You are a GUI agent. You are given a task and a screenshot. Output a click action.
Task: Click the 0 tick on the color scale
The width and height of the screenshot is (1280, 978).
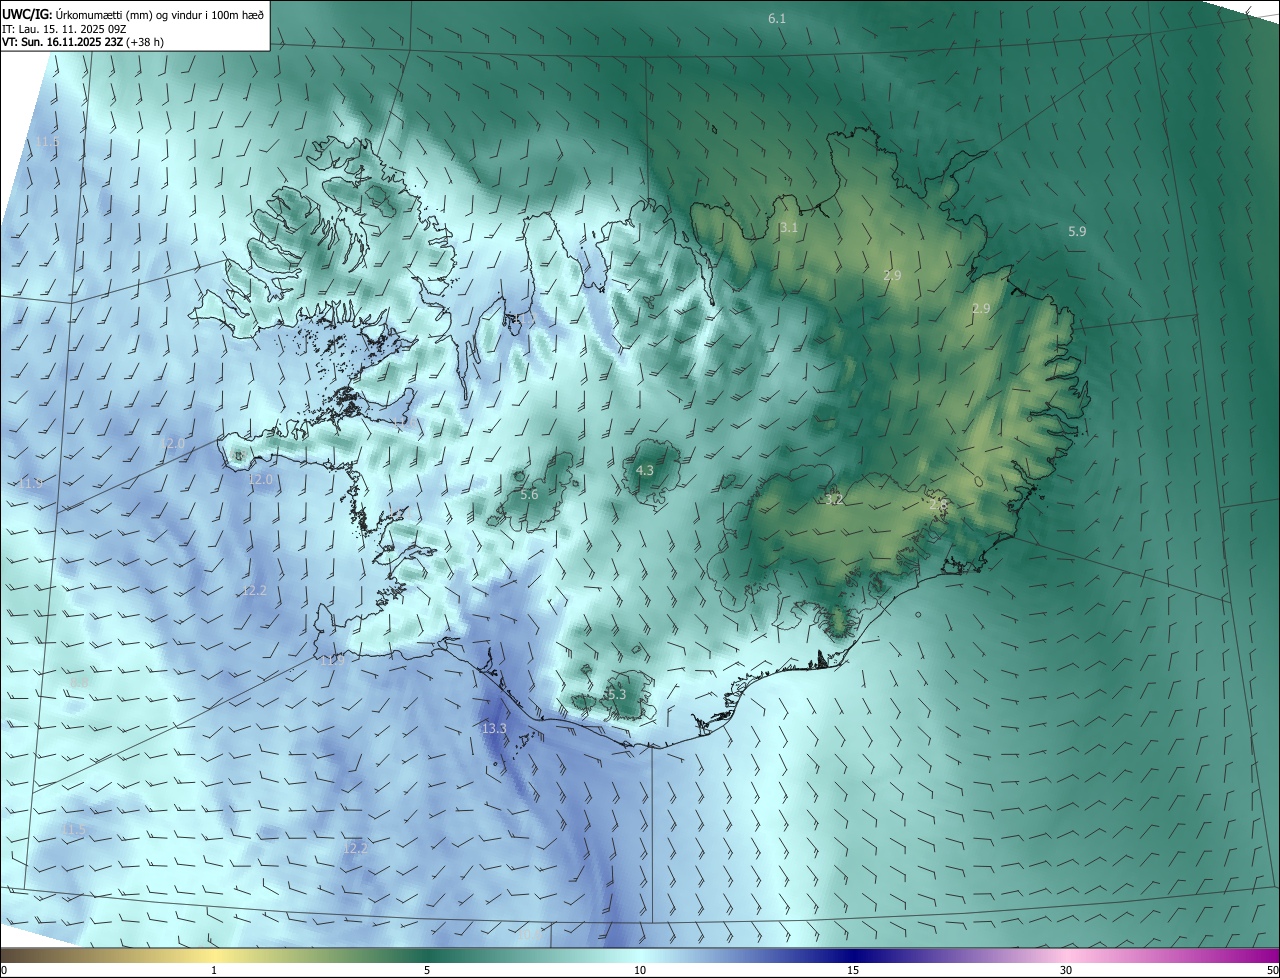click(x=4, y=970)
